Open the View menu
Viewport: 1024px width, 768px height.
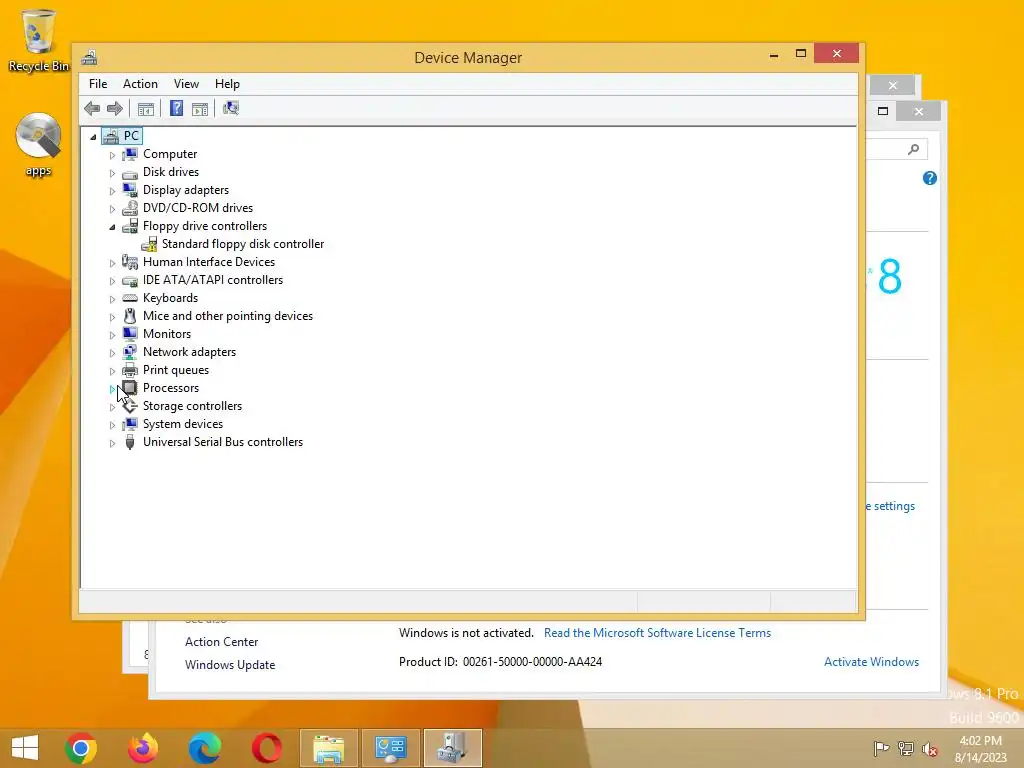(186, 84)
